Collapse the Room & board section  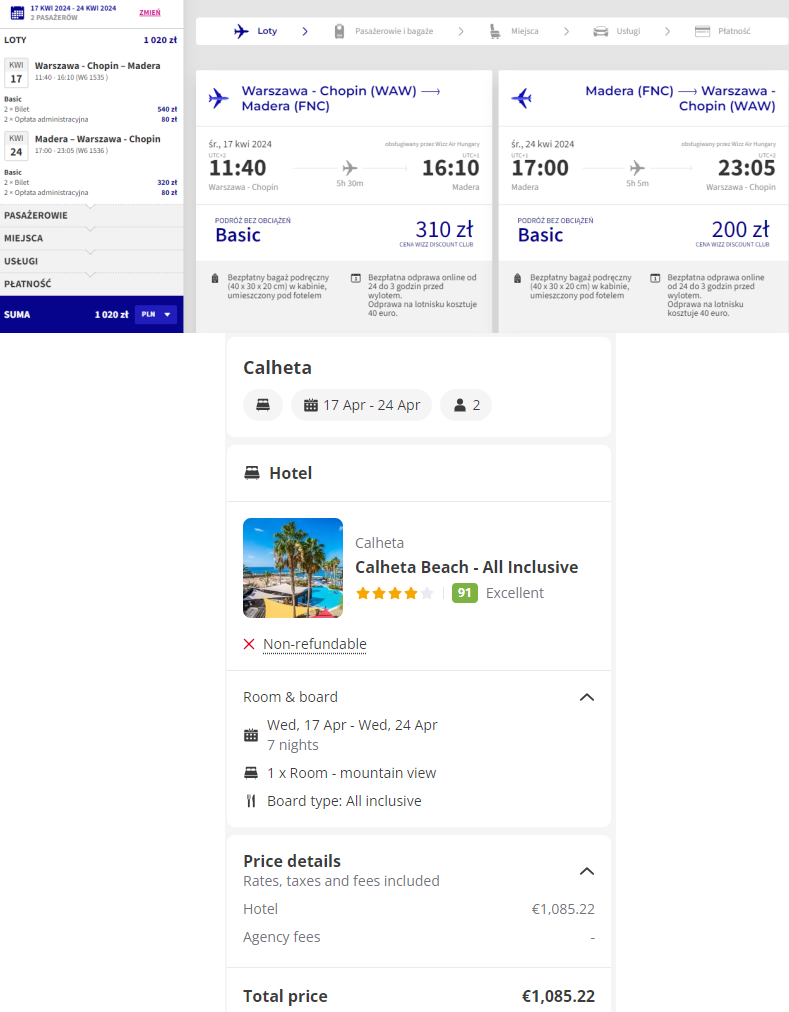point(586,697)
